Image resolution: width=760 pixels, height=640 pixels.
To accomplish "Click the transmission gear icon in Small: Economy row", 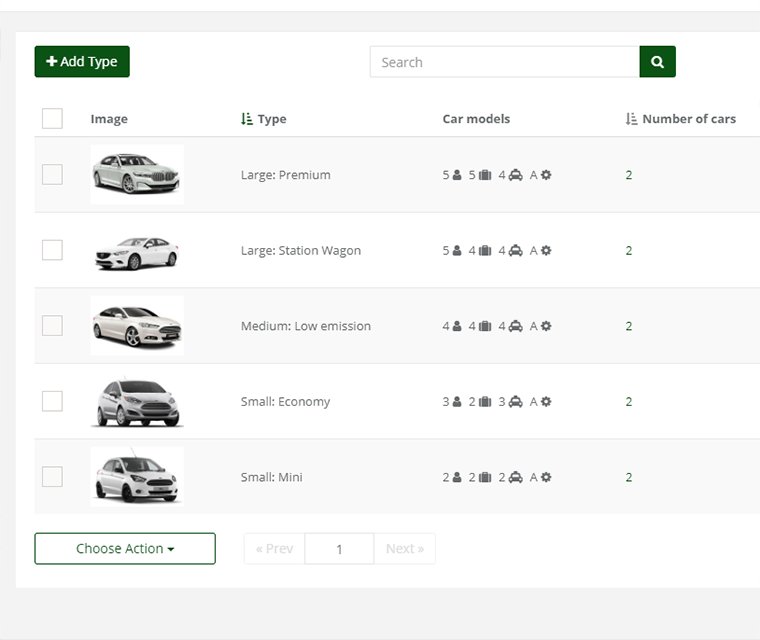I will pos(546,402).
